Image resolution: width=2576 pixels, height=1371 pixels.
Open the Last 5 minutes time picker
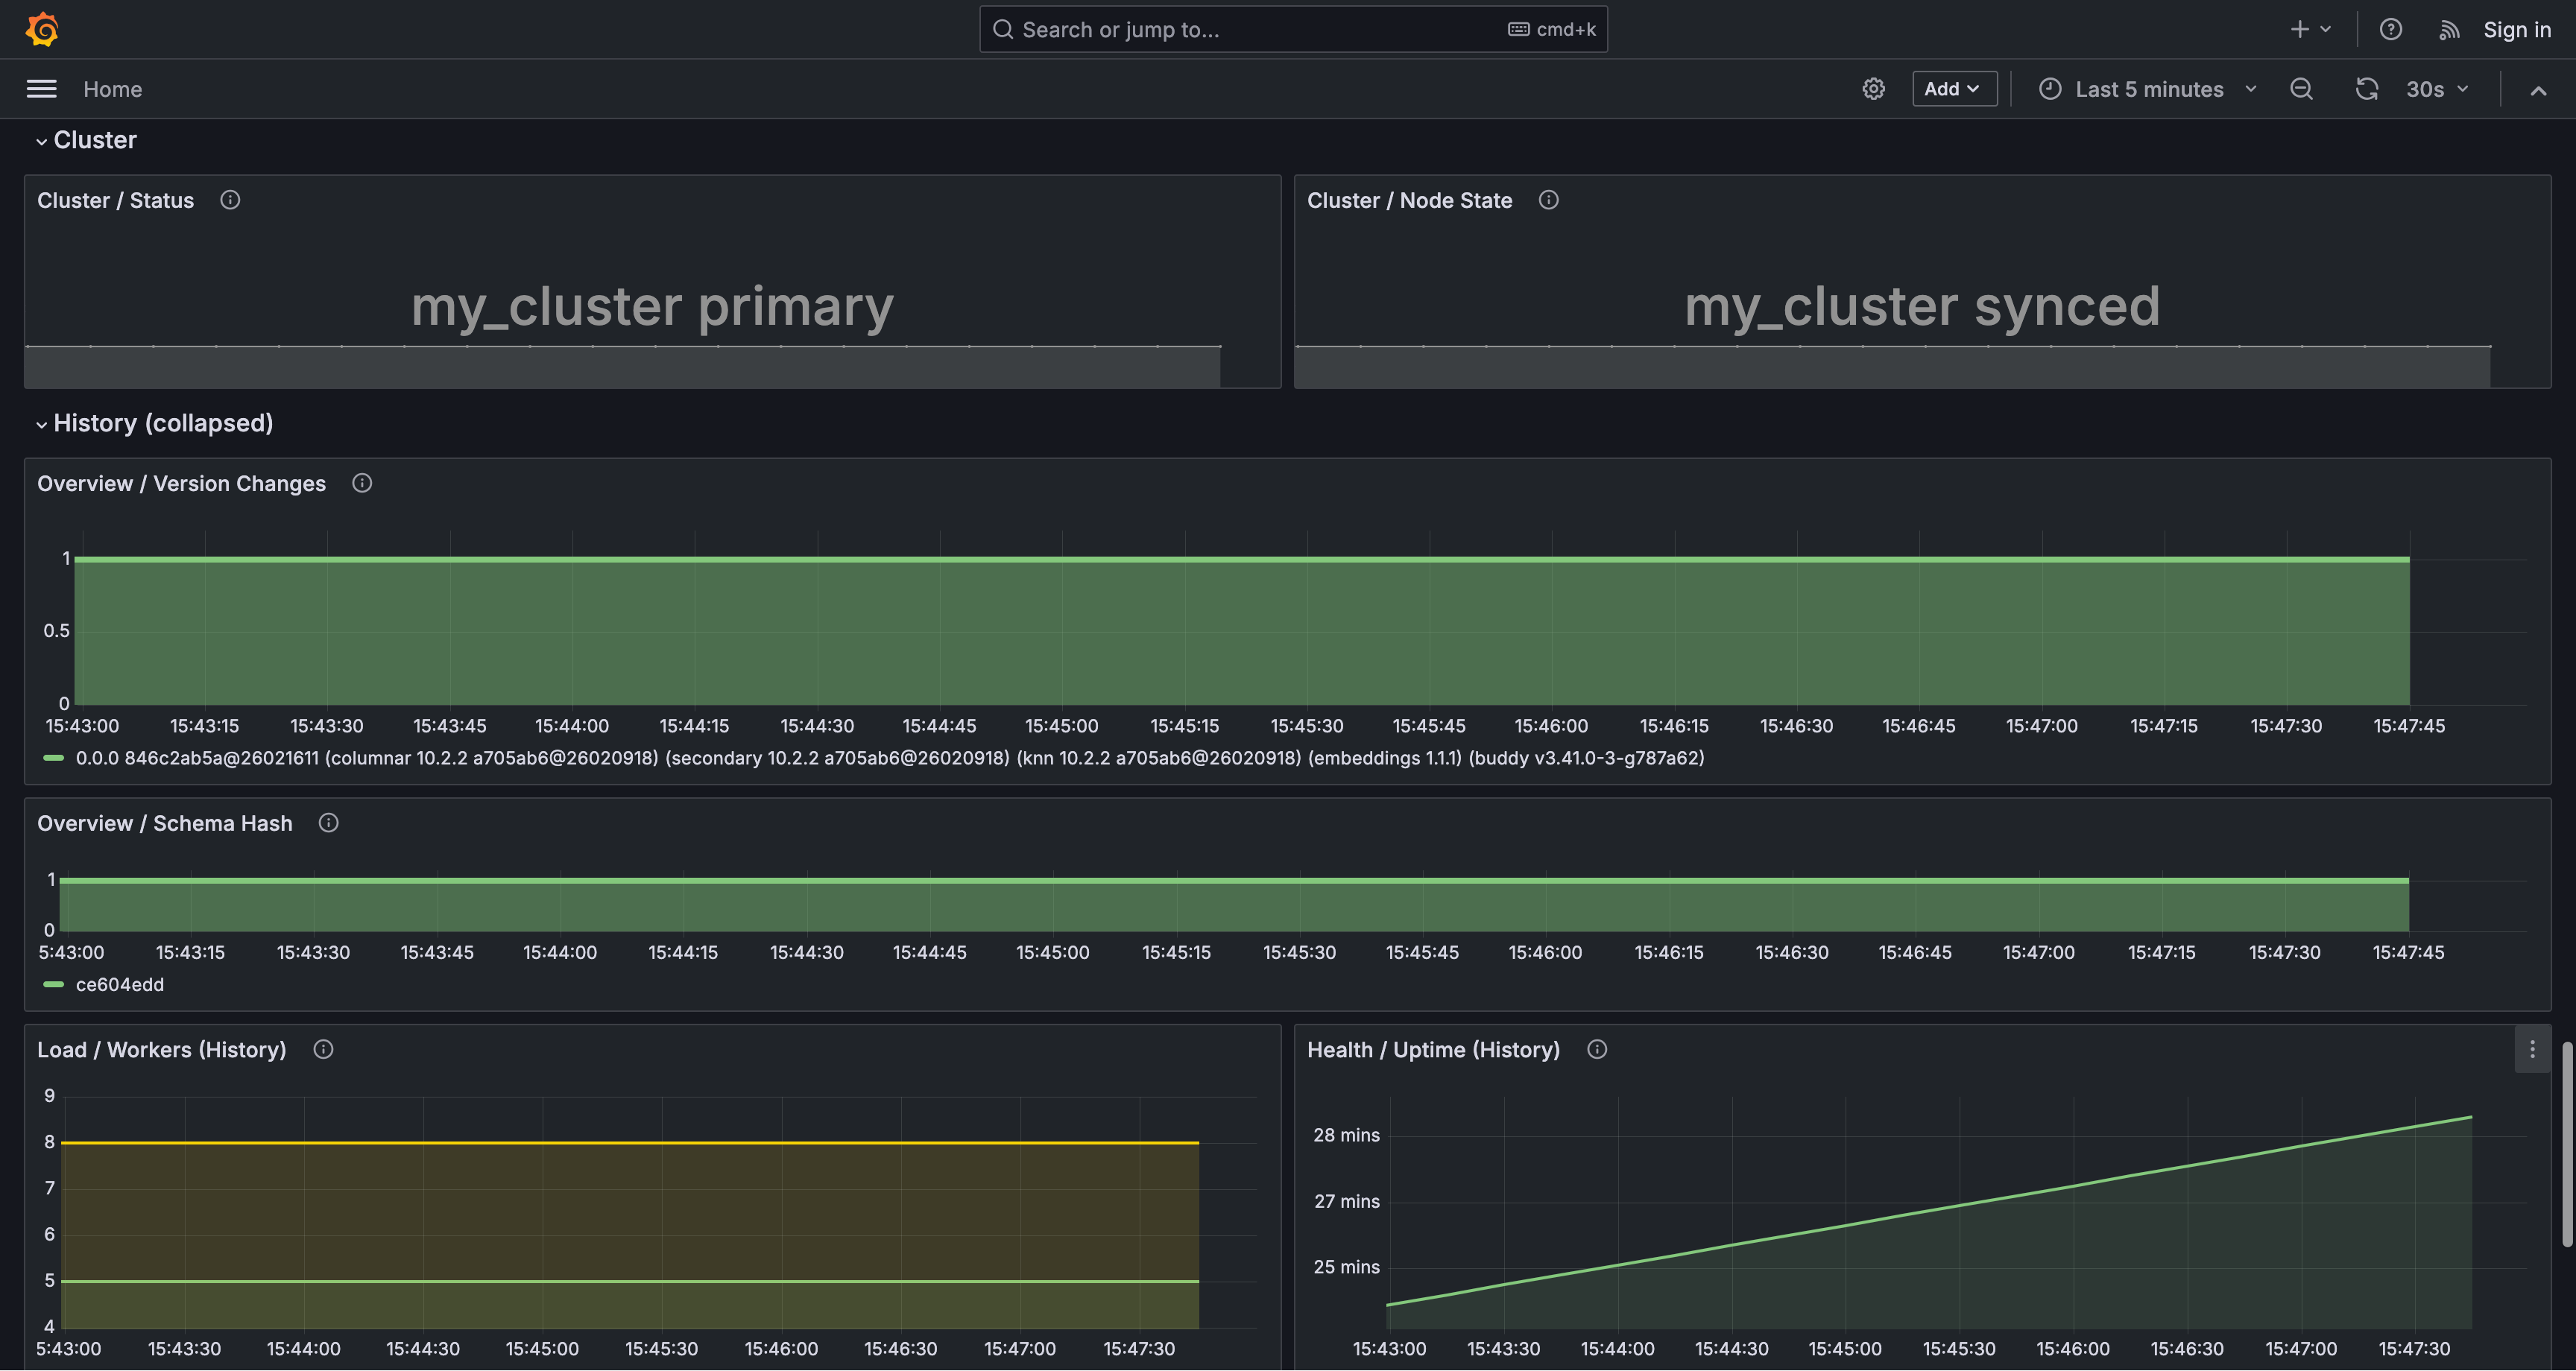click(2148, 89)
